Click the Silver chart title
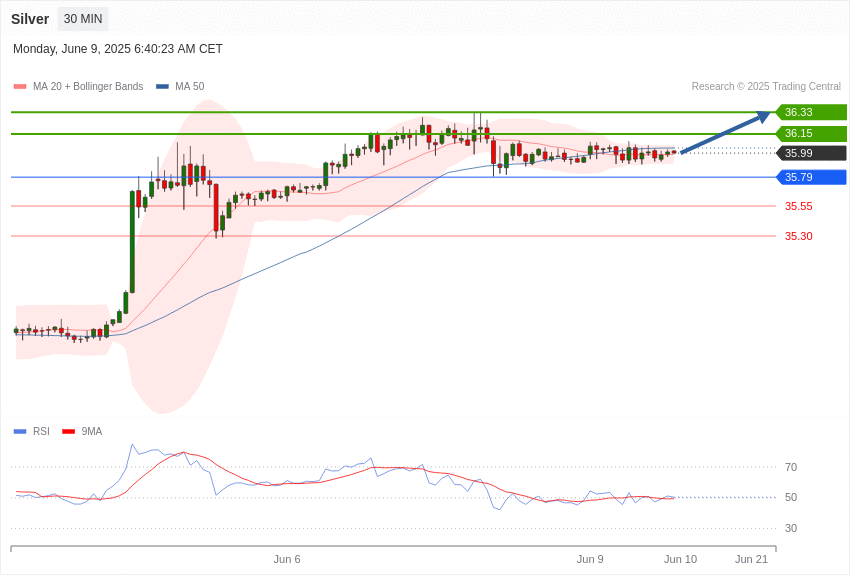Screen dimensions: 850x576 coord(30,19)
